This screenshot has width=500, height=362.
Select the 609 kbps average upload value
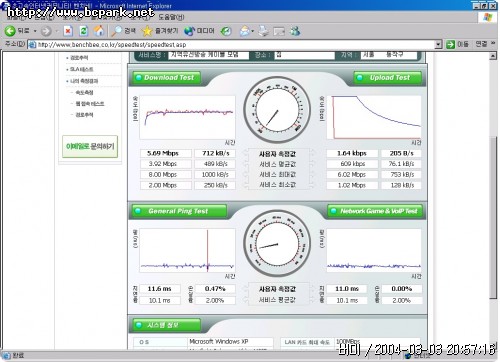352,164
